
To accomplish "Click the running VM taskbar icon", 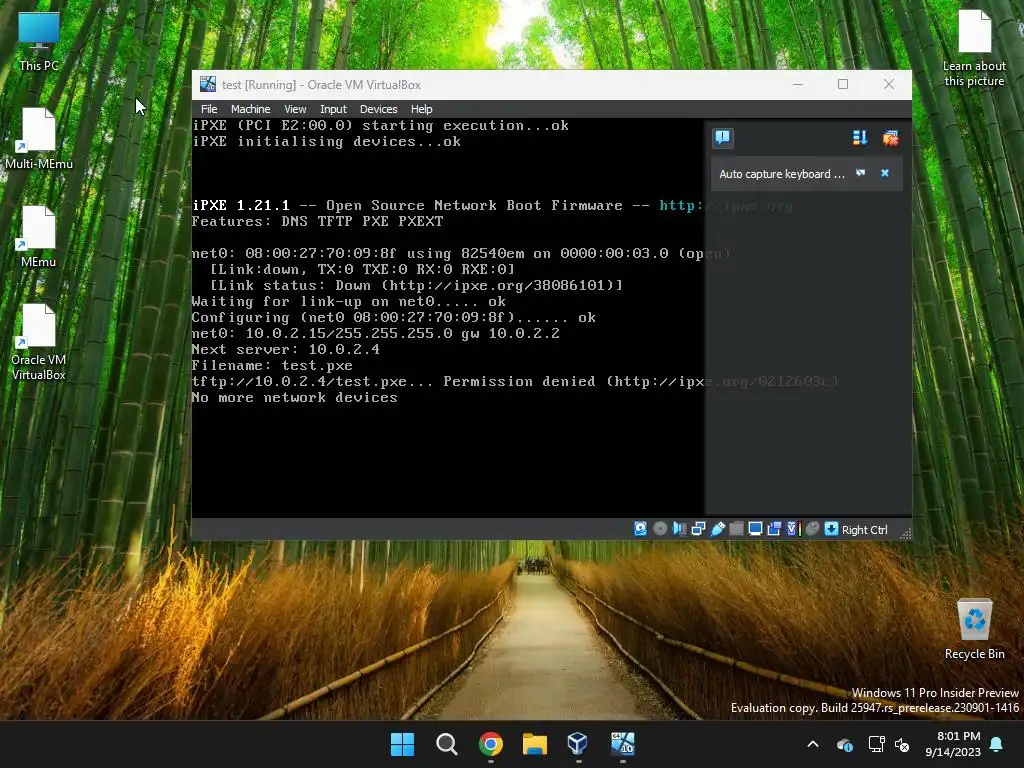I will 622,744.
